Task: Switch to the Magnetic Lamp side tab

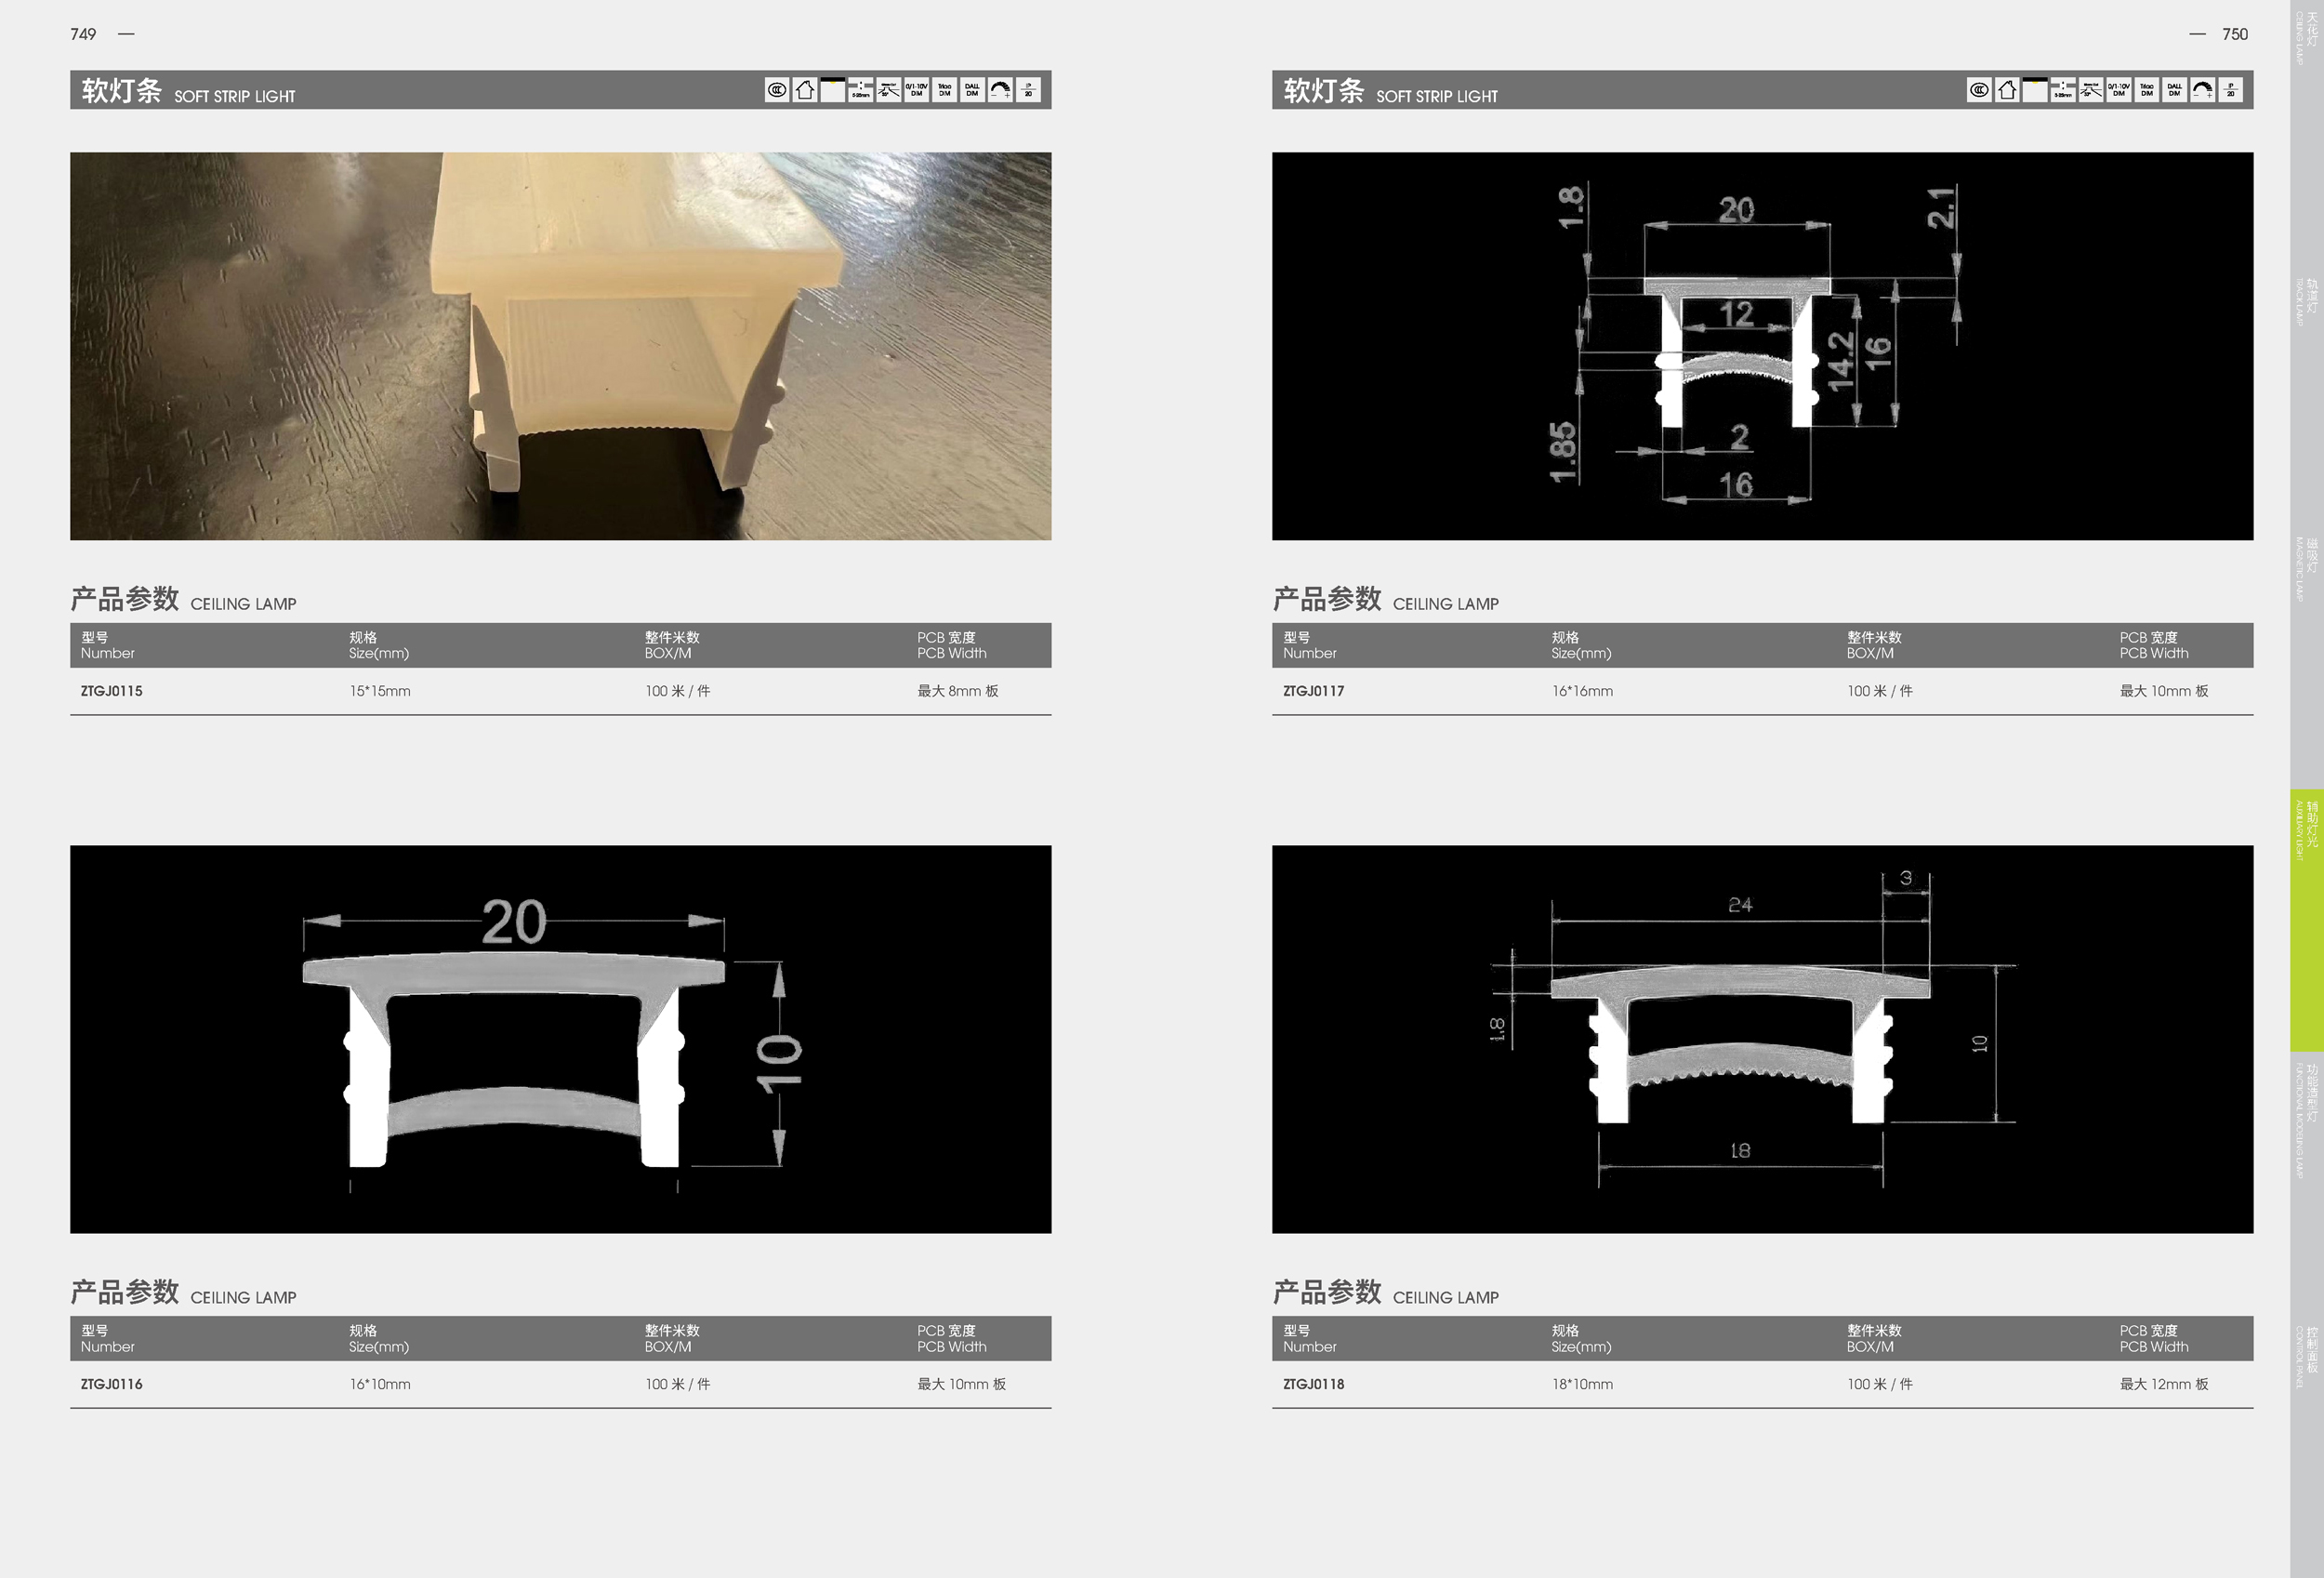Action: pyautogui.click(x=2306, y=568)
